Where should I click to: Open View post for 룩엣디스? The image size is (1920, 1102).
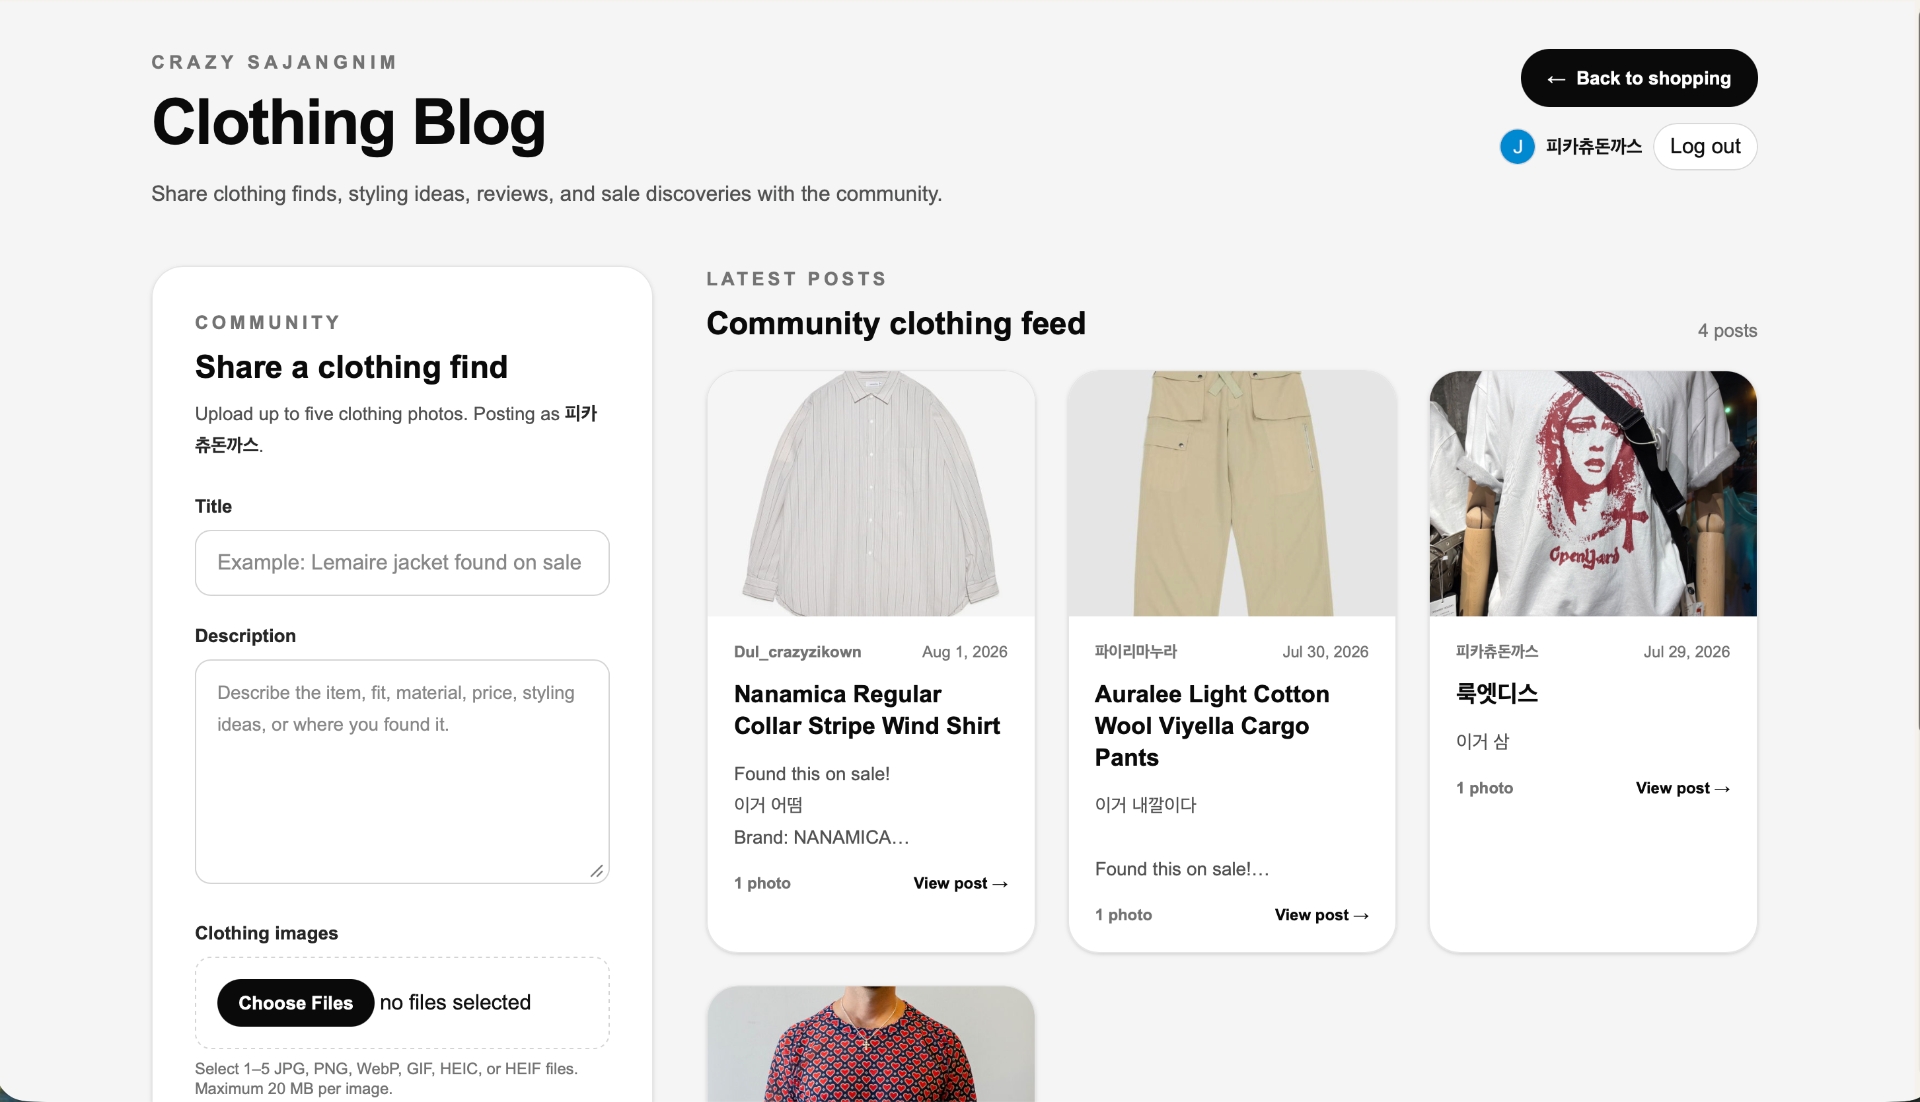(x=1682, y=789)
